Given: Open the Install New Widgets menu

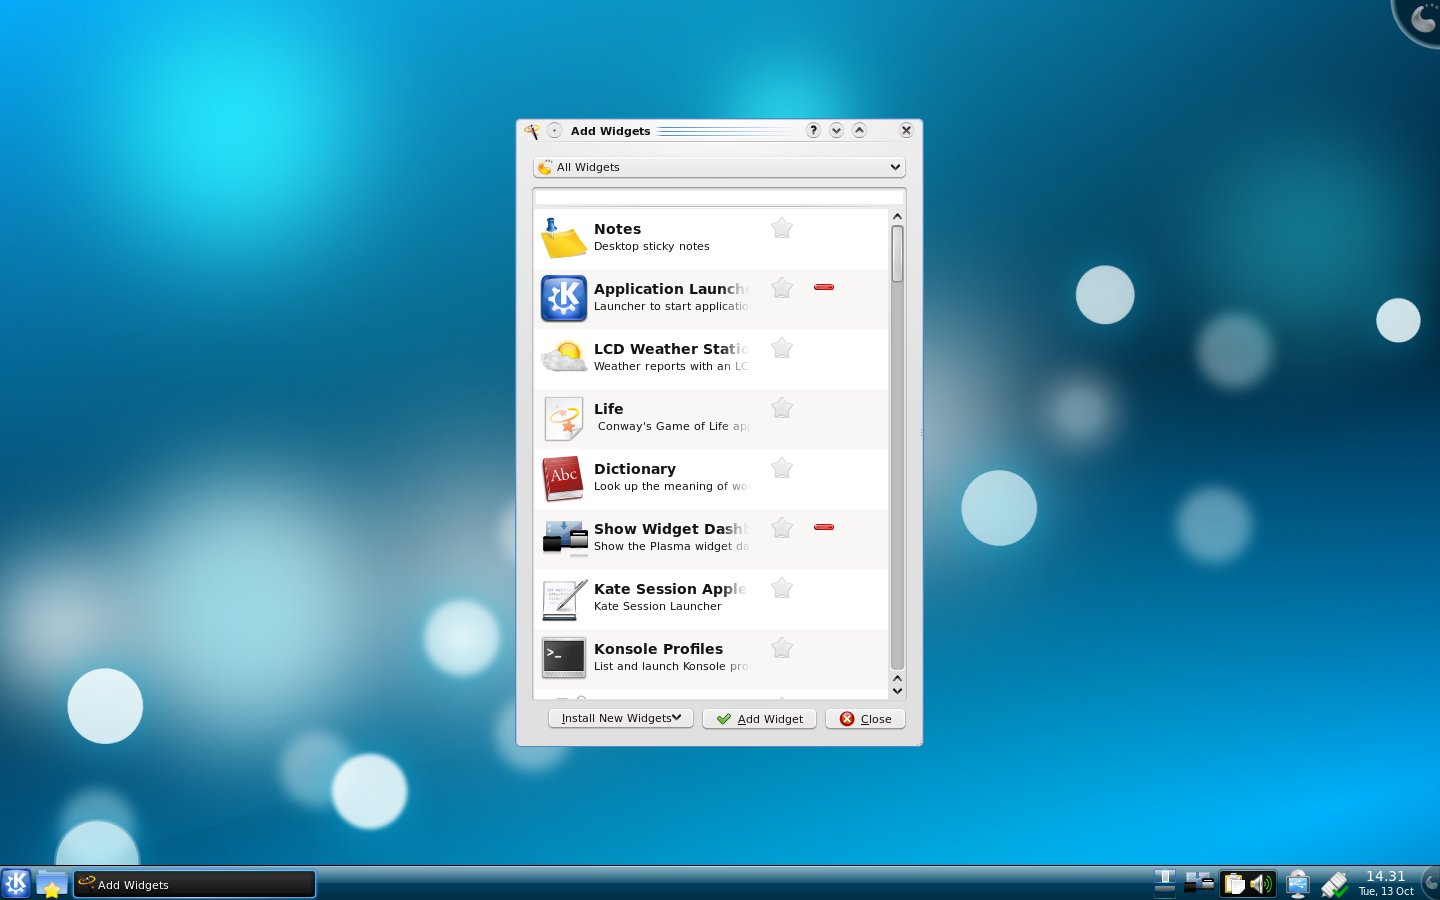Looking at the screenshot, I should coord(620,718).
